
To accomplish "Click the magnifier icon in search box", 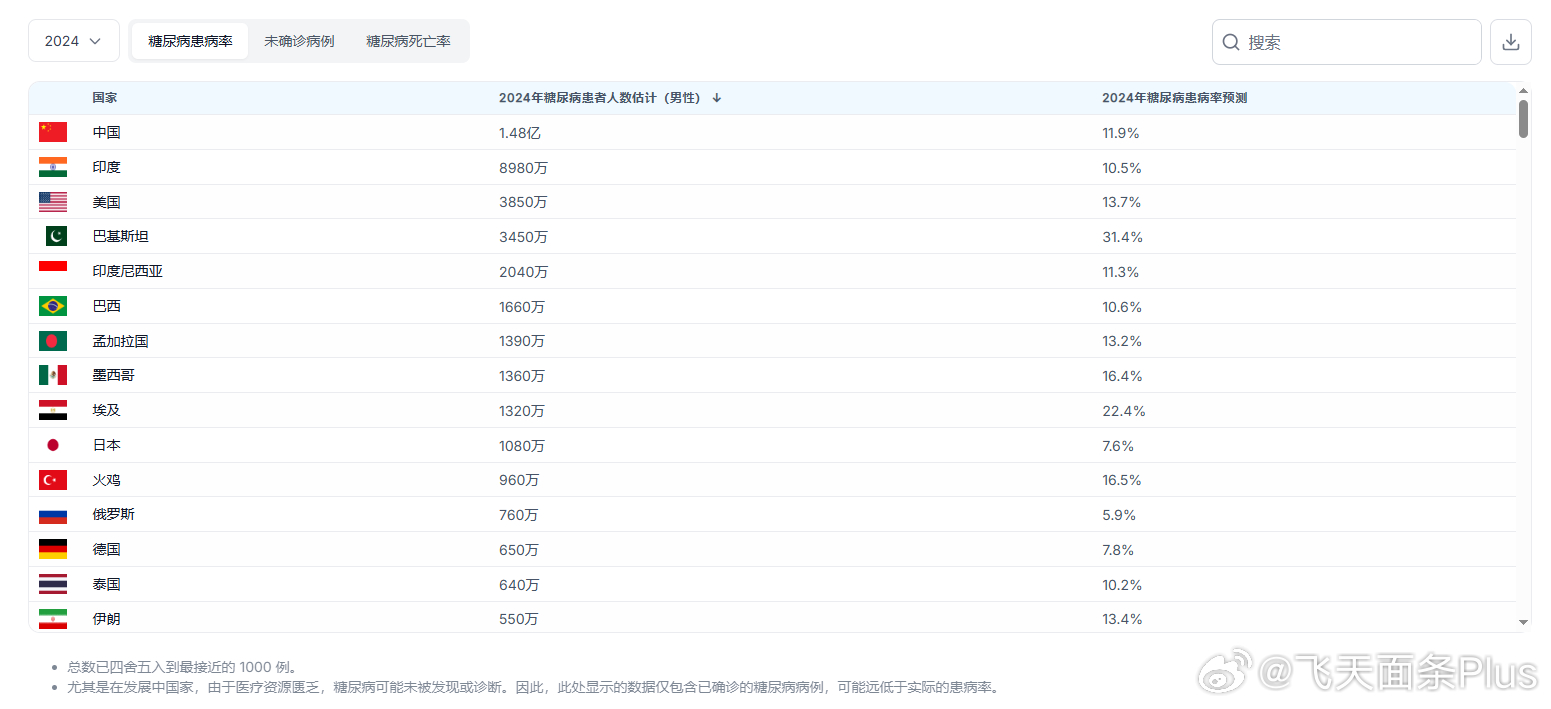I will point(1232,42).
